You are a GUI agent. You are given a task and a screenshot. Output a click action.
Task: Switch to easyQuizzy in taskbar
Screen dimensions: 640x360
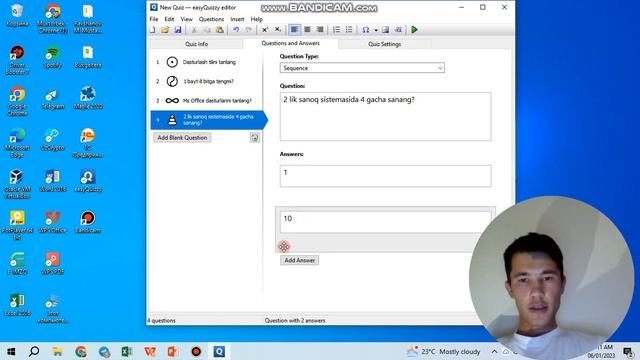click(219, 351)
